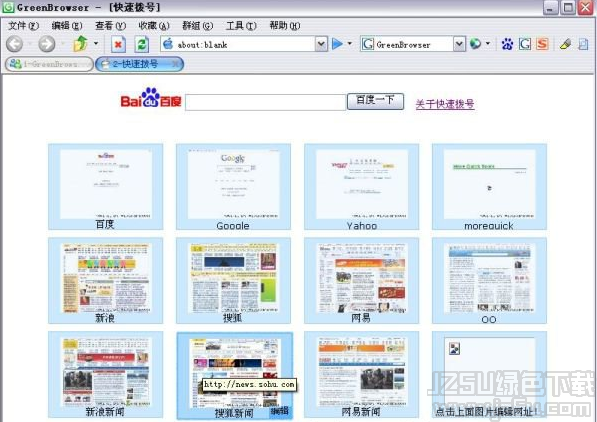
Task: Switch to the 1-GreenBrowser tab
Action: 49,64
